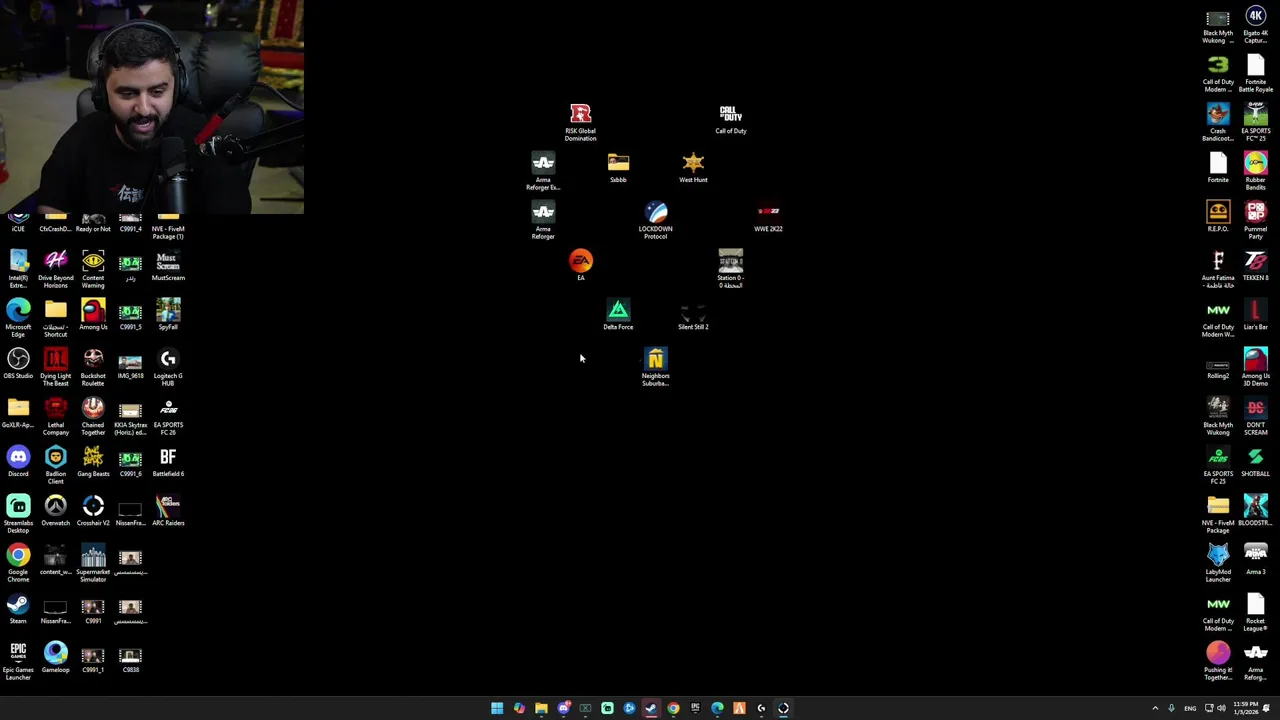Select the IMG_9618 file
This screenshot has height=720, width=1280.
click(130, 364)
